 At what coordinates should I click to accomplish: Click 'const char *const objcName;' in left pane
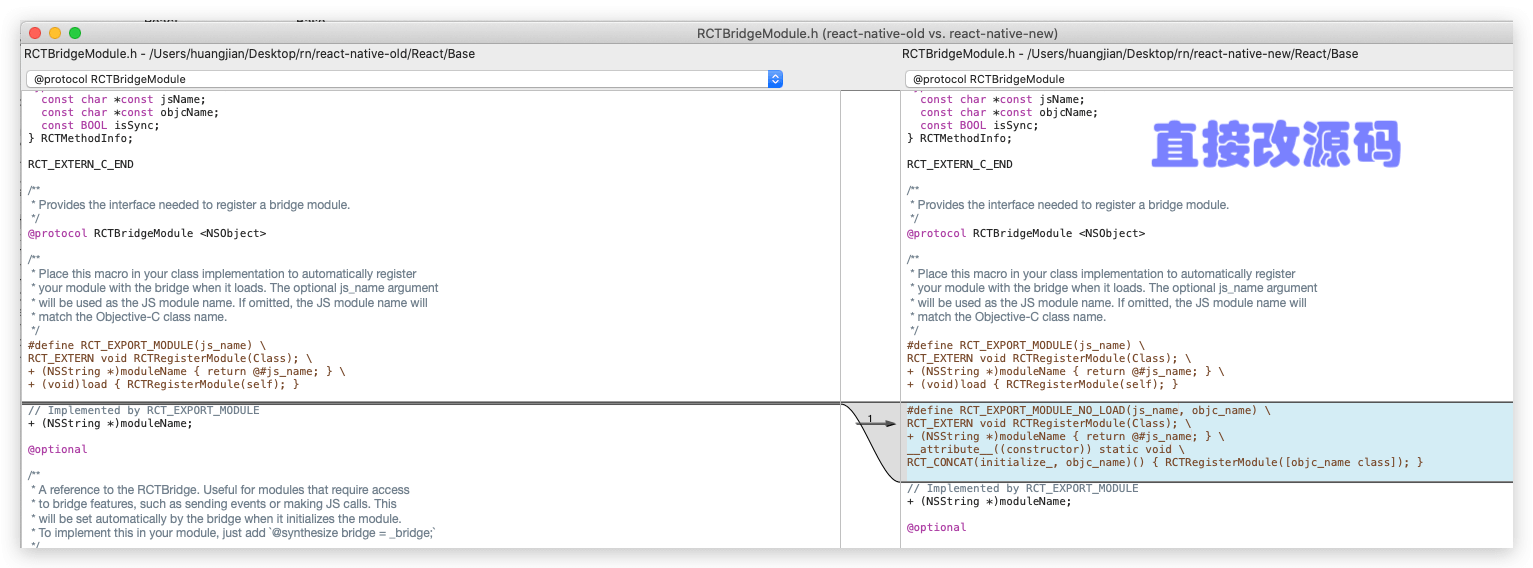pos(130,112)
